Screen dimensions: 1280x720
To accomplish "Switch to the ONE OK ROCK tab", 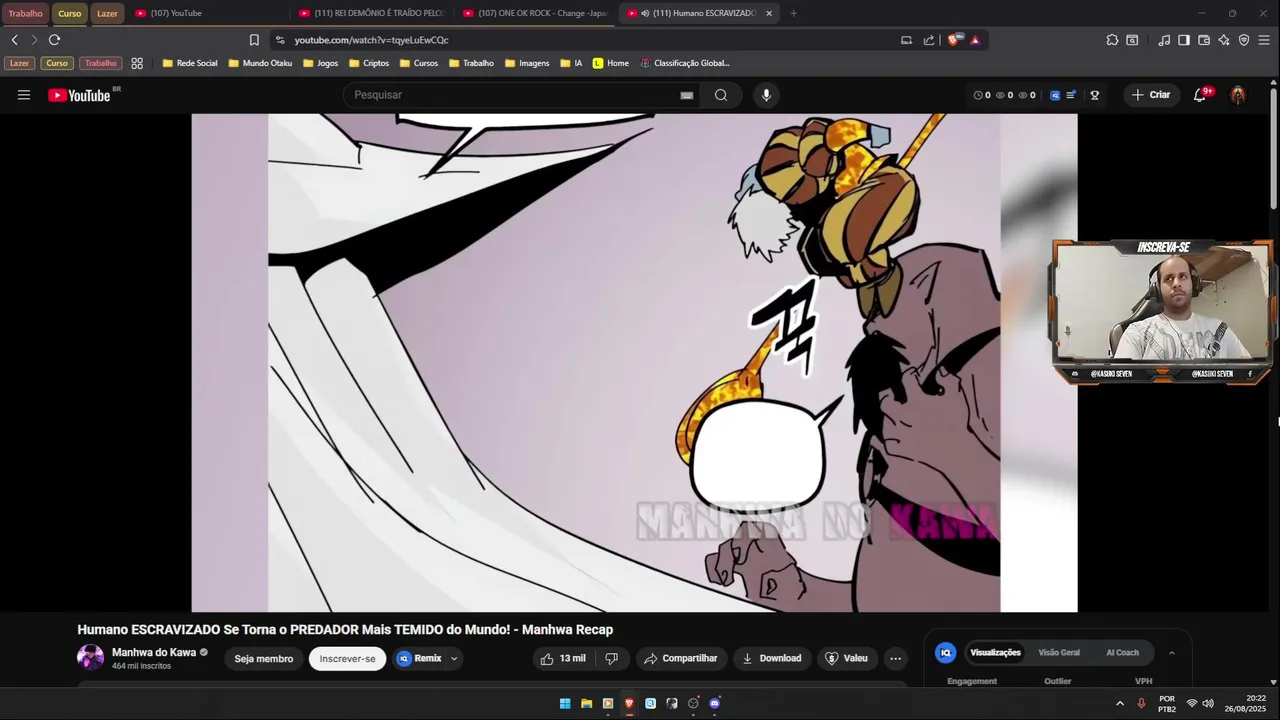I will click(535, 13).
